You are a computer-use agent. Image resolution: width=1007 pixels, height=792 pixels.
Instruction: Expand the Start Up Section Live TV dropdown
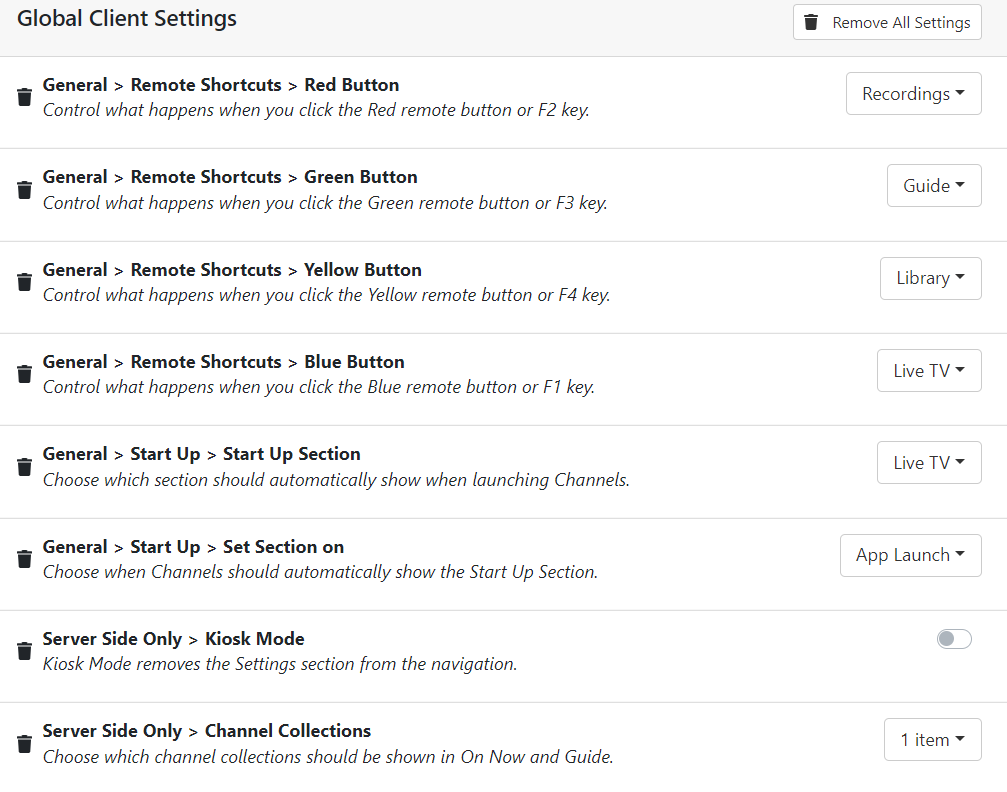click(x=928, y=463)
